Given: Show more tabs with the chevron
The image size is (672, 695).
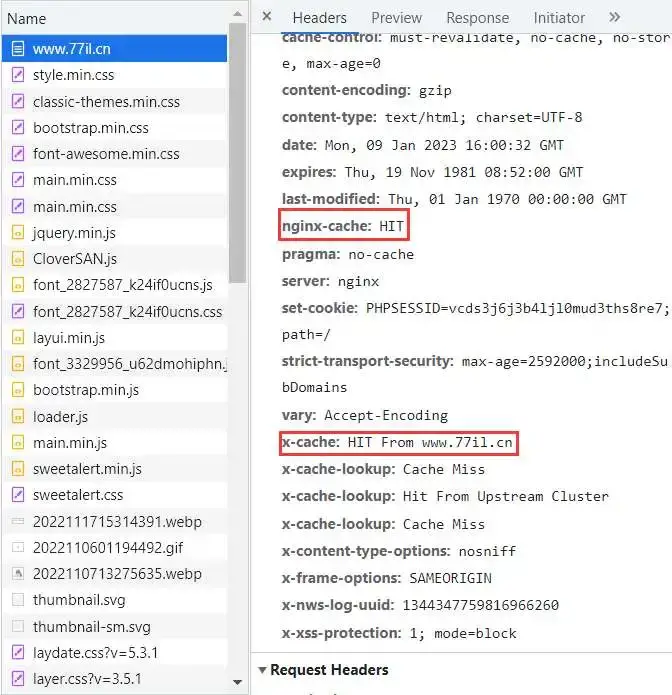Looking at the screenshot, I should pos(614,17).
